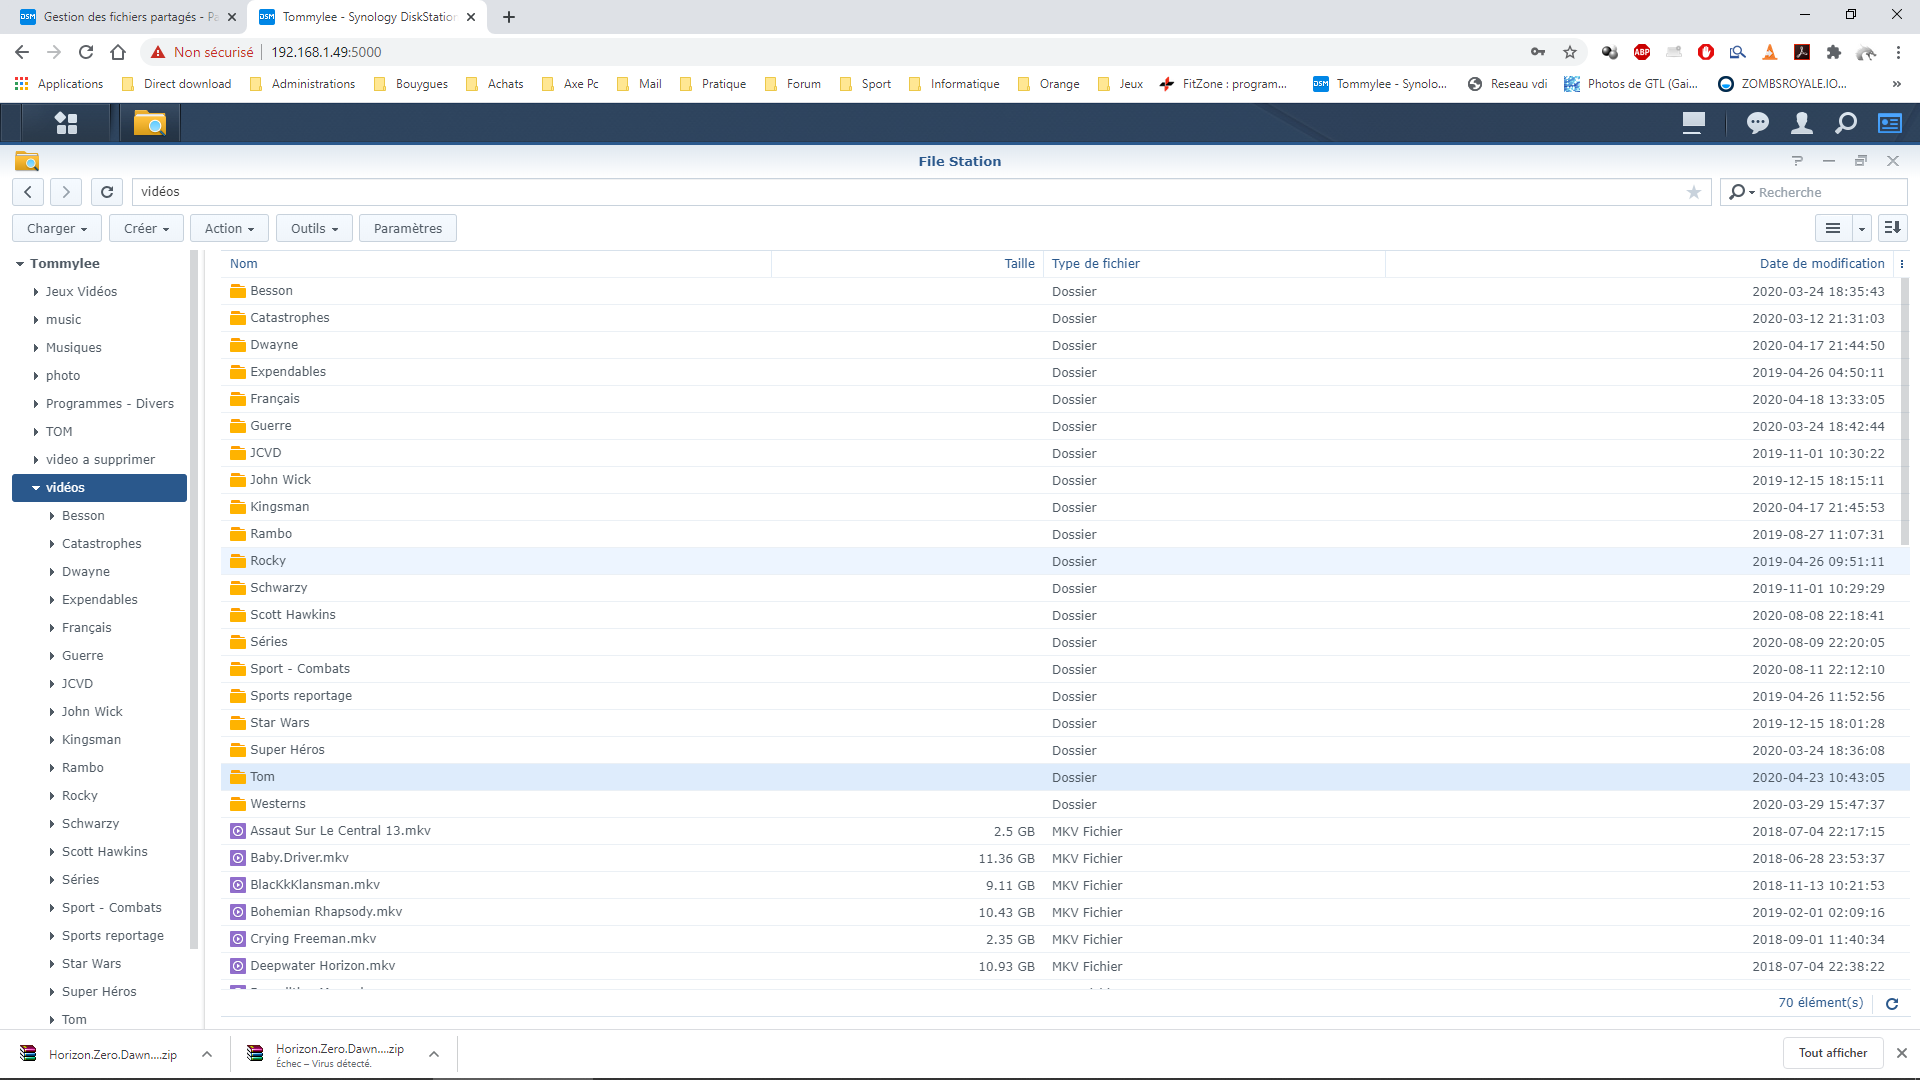
Task: Open the user options icon
Action: coord(1801,123)
